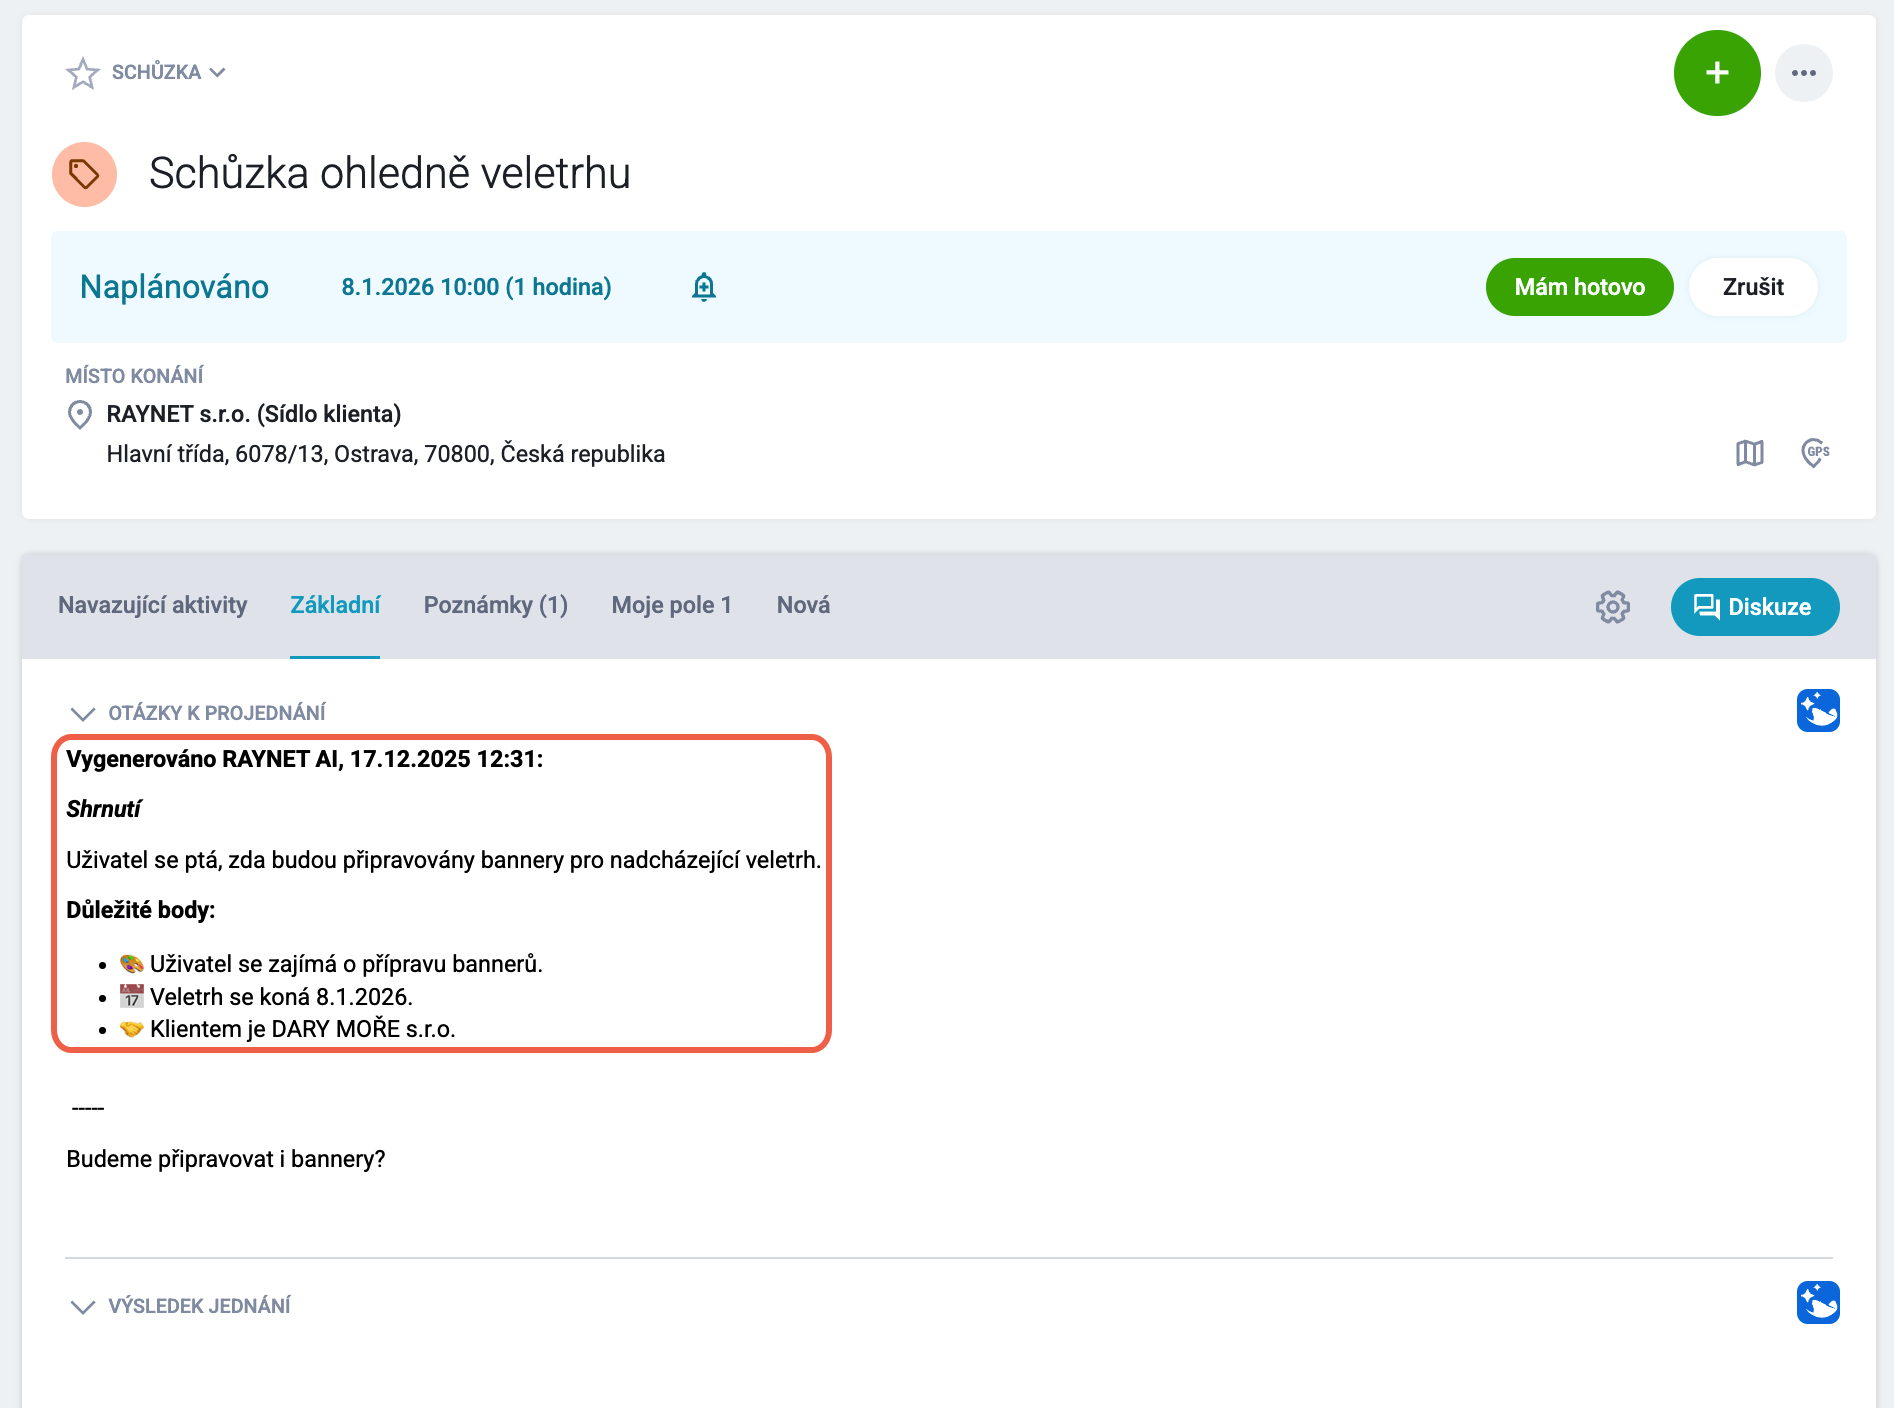The height and width of the screenshot is (1408, 1894).
Task: Click the Schůzka ohledně veletrhu title
Action: [390, 173]
